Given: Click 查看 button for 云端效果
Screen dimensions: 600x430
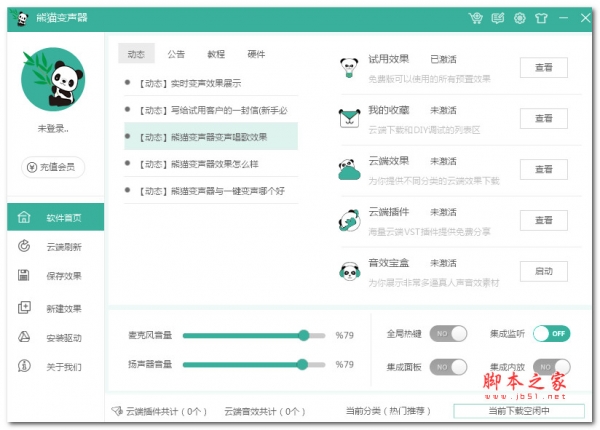Looking at the screenshot, I should [x=543, y=169].
